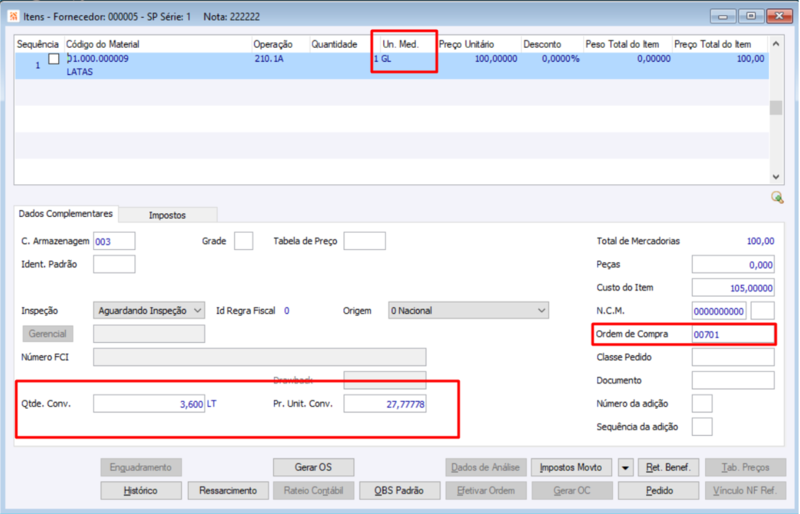Click the Número FCI field
The image size is (800, 514).
[260, 357]
